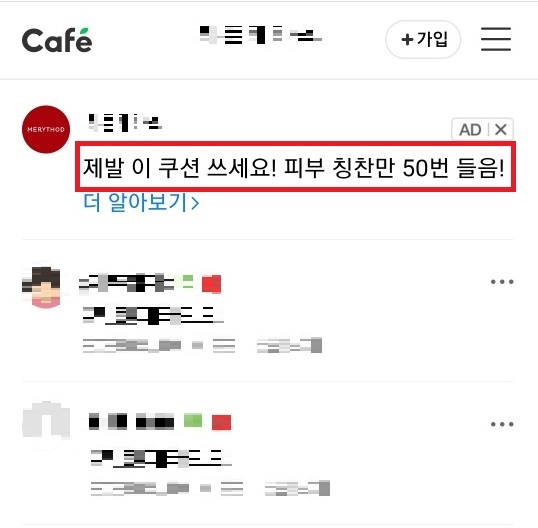Image resolution: width=538 pixels, height=528 pixels.
Task: Open the second post's blurred title
Action: [161, 458]
